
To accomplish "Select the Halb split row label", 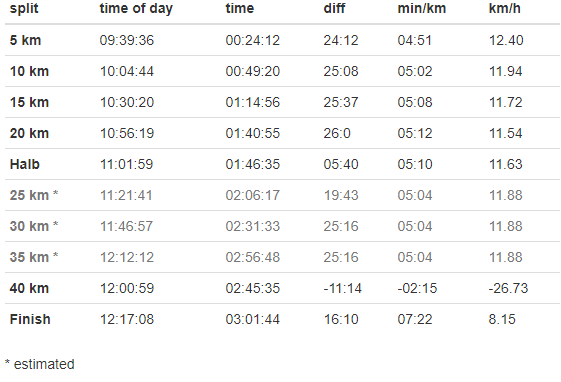I will (x=25, y=164).
